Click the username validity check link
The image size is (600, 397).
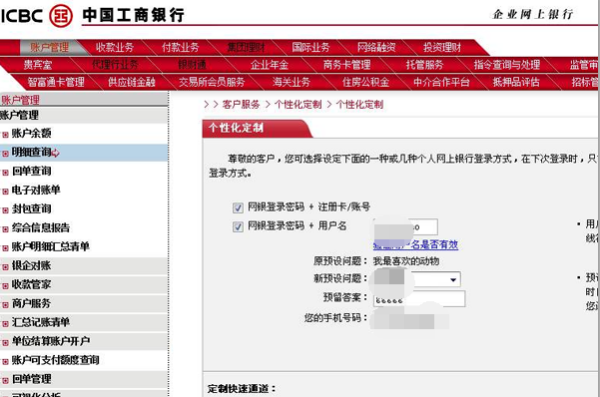pos(416,245)
